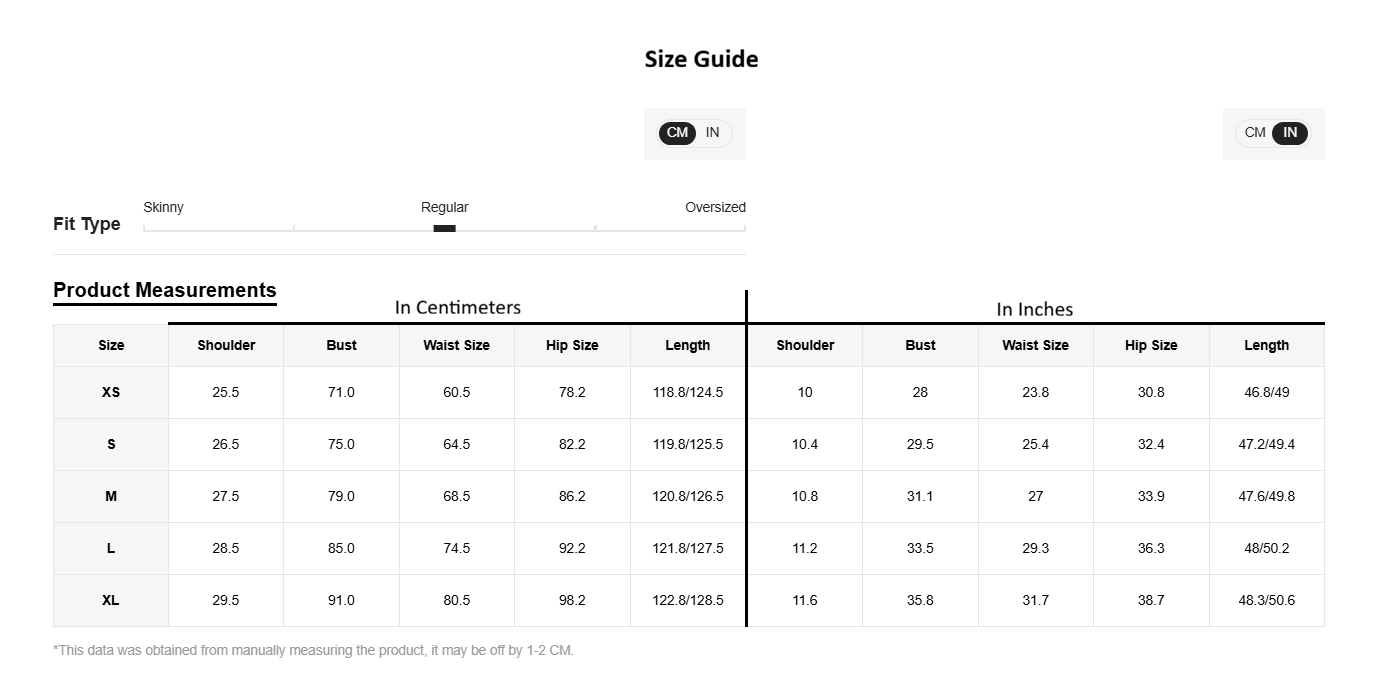The width and height of the screenshot is (1379, 700).
Task: Select CM on the left unit toggle
Action: 677,133
